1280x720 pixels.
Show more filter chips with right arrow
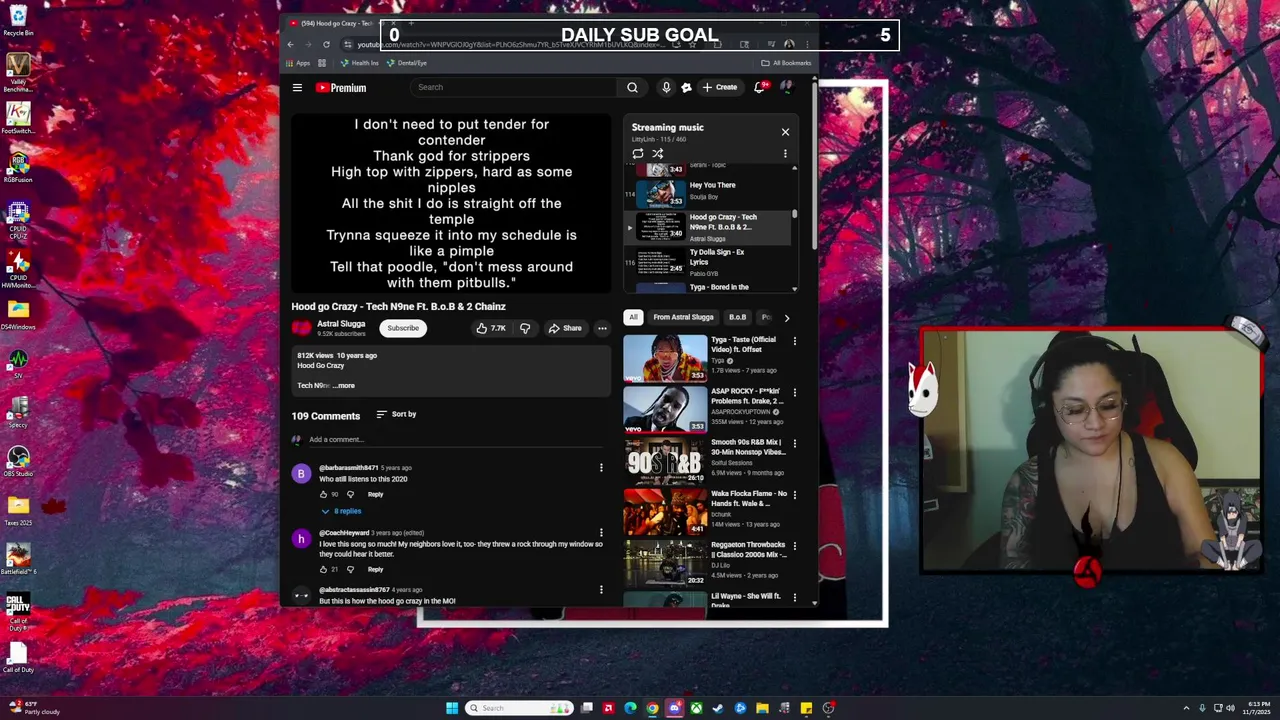pyautogui.click(x=786, y=318)
